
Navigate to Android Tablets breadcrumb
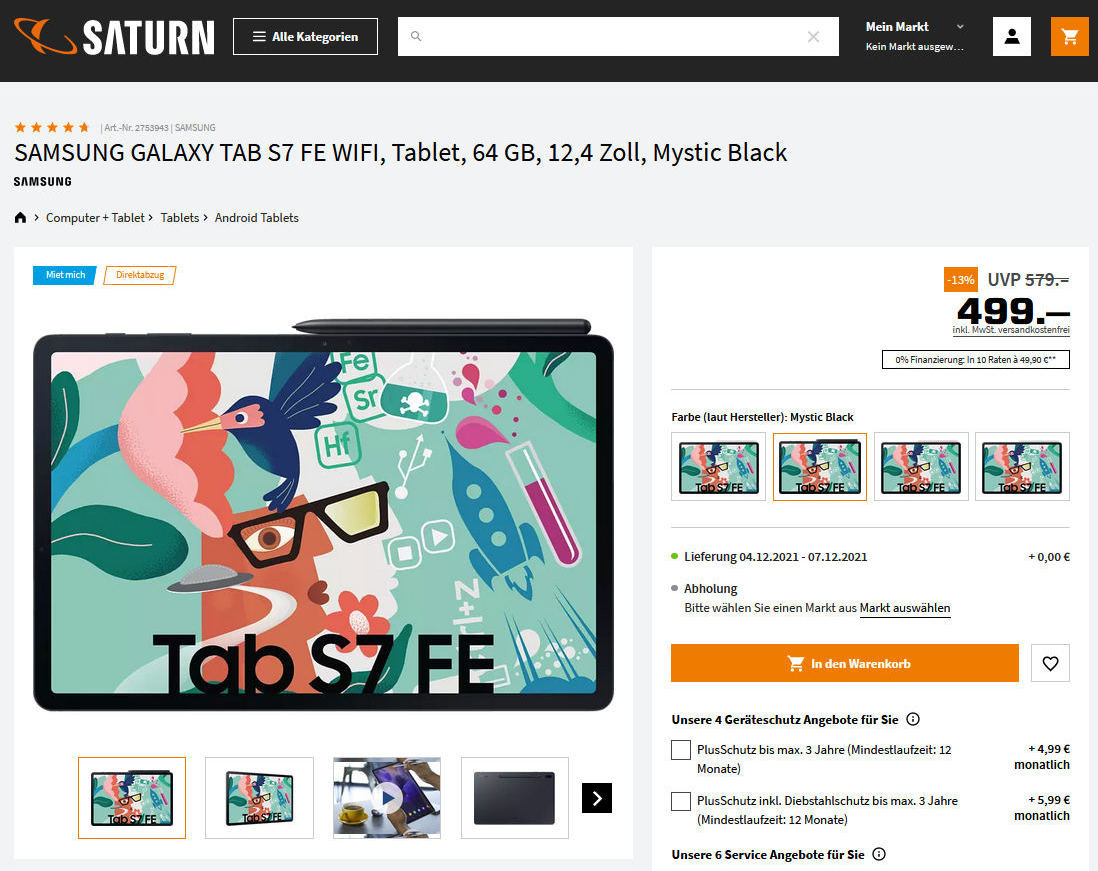256,218
